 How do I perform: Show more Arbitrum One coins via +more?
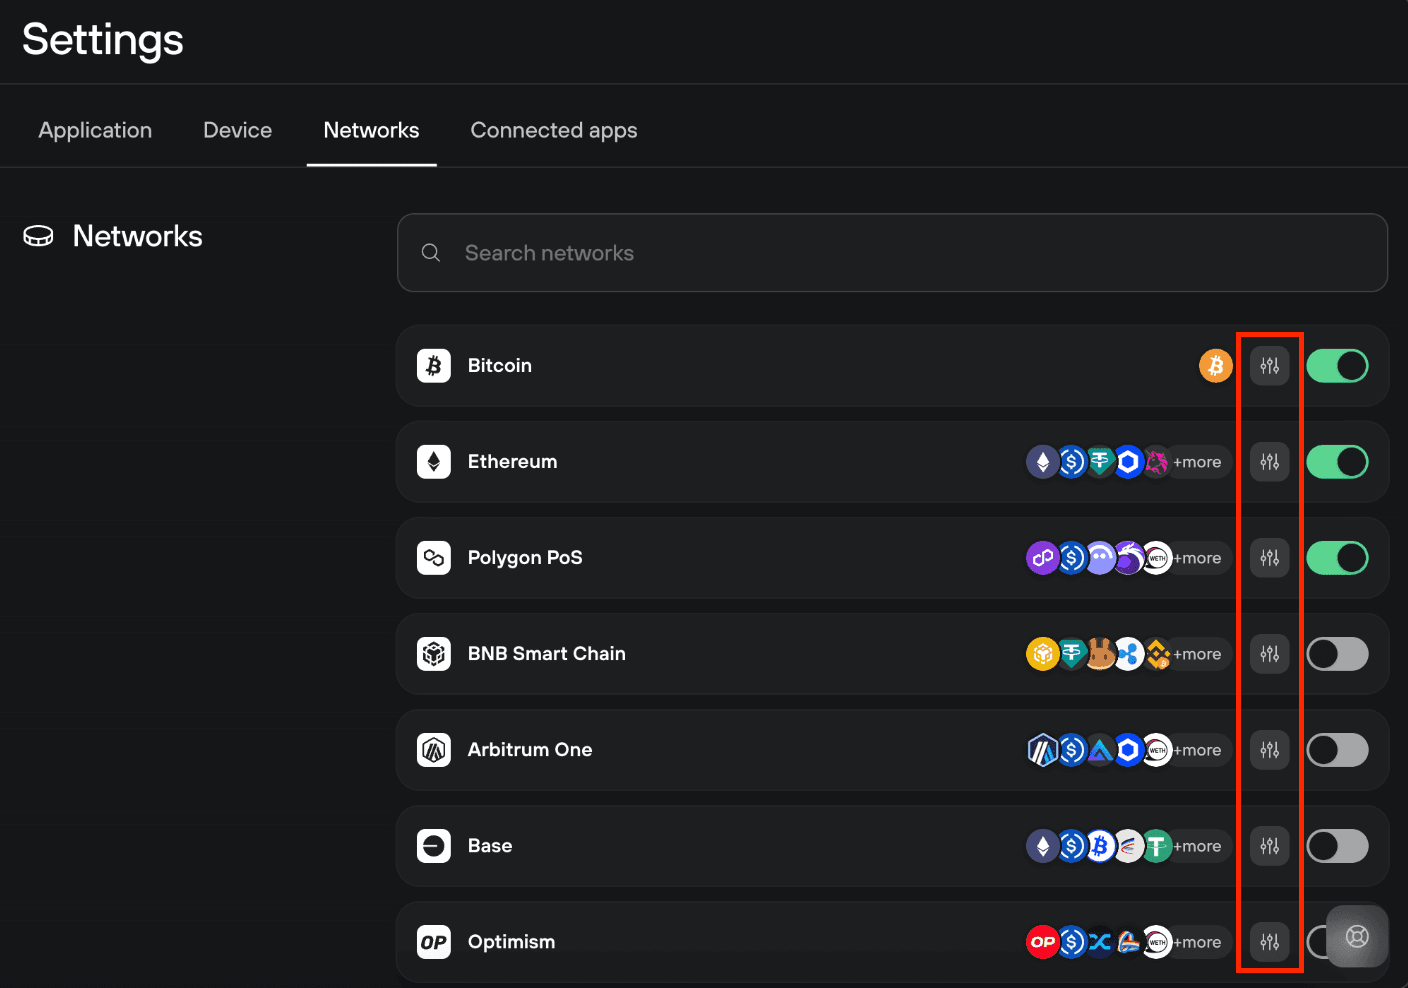pos(1197,750)
